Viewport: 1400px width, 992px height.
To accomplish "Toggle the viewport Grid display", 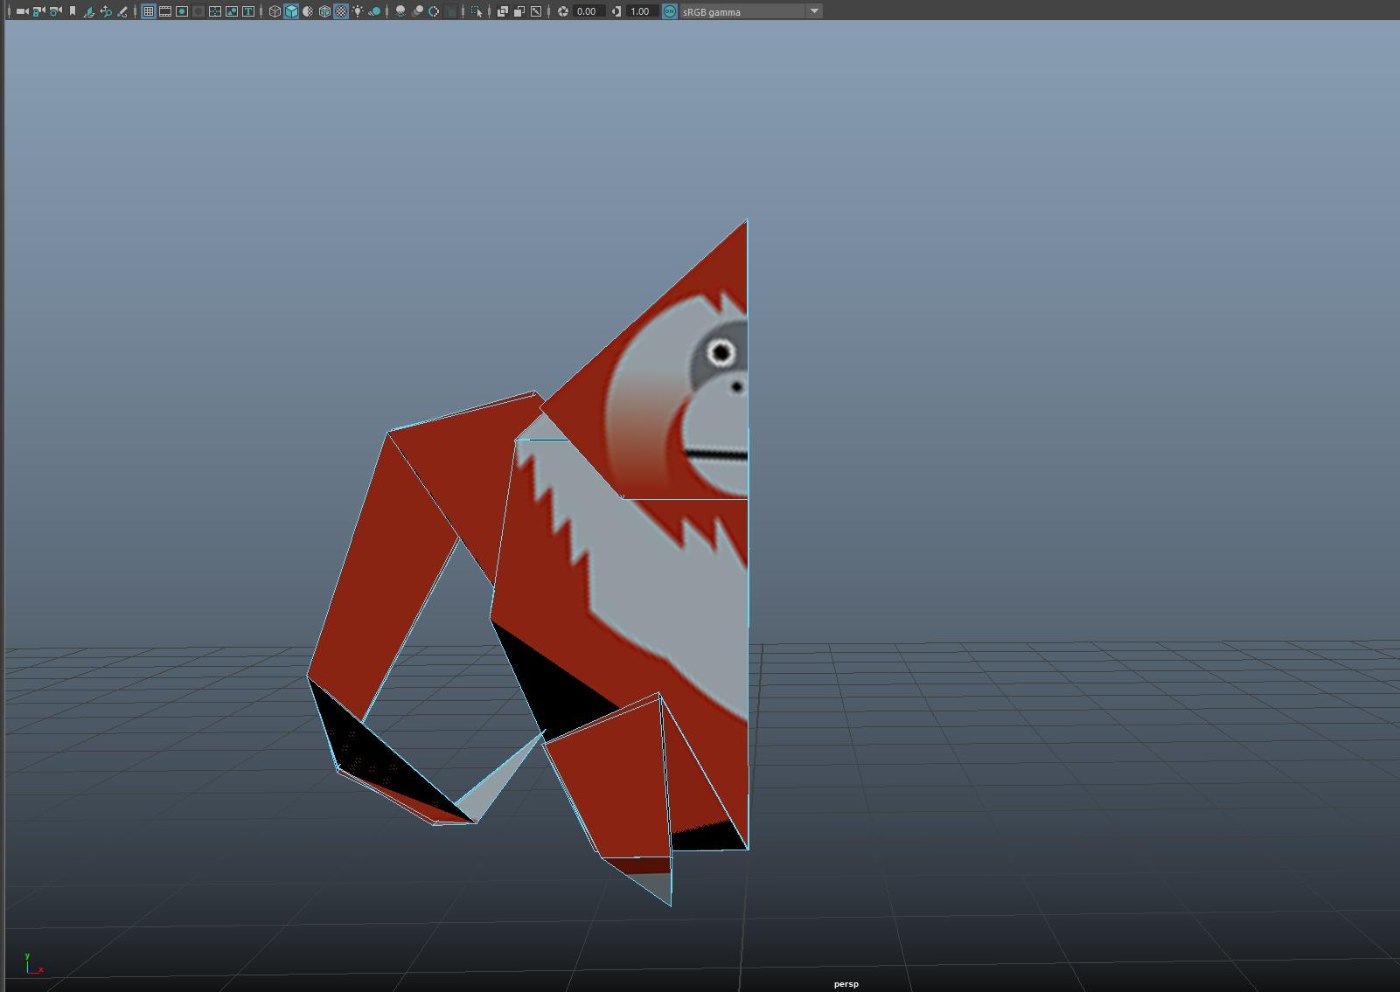I will pos(148,11).
